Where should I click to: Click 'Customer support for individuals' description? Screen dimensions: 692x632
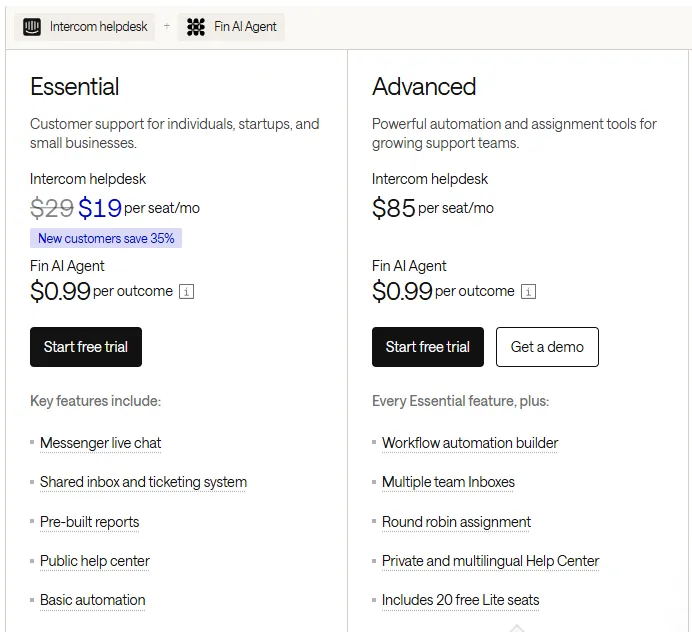(x=175, y=133)
